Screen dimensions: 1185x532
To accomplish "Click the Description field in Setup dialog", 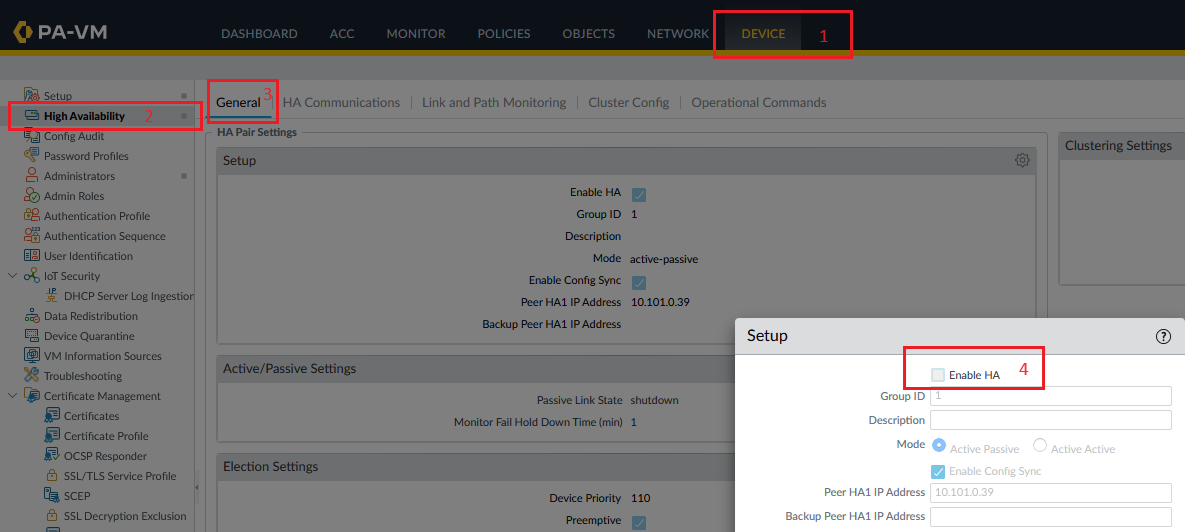I will point(1050,420).
